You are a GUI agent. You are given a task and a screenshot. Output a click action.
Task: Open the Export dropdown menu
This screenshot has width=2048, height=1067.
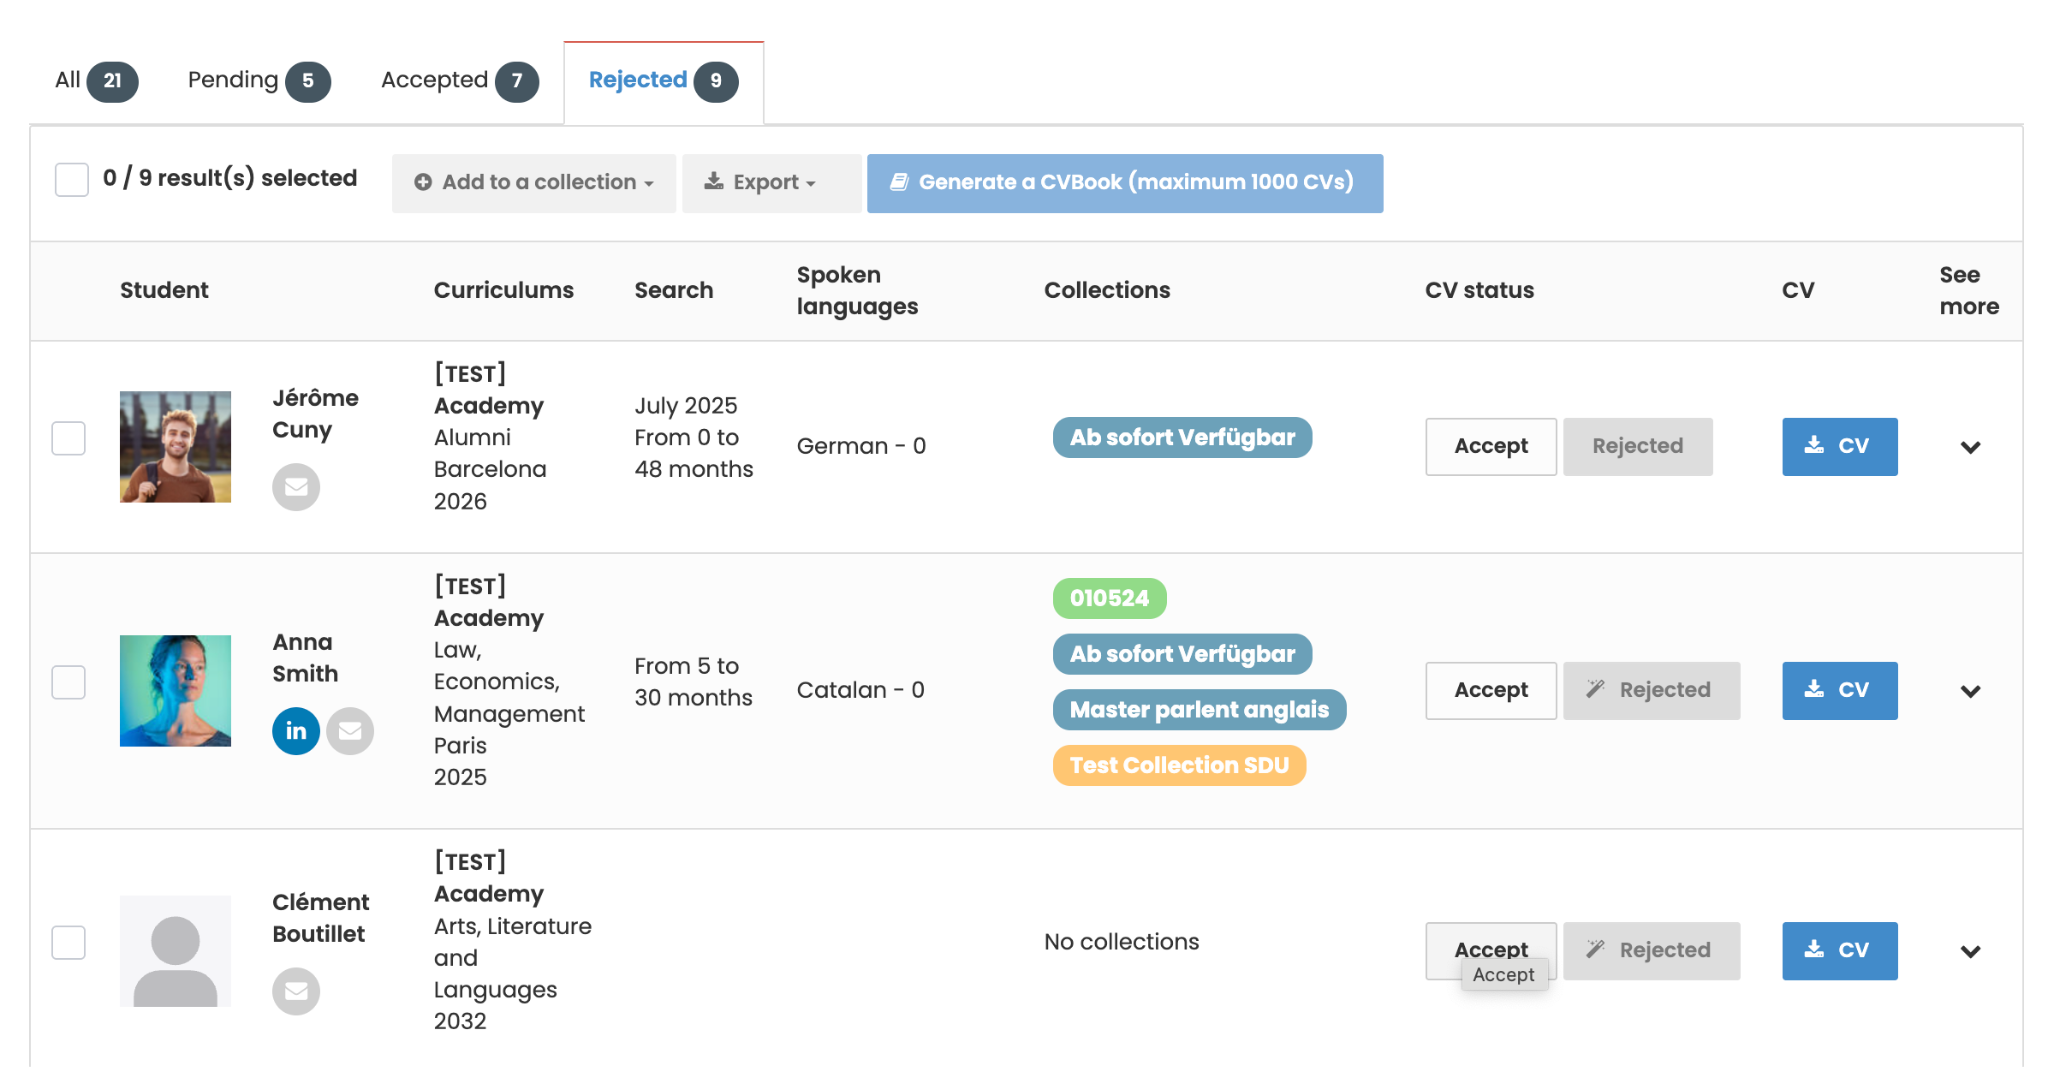[770, 183]
